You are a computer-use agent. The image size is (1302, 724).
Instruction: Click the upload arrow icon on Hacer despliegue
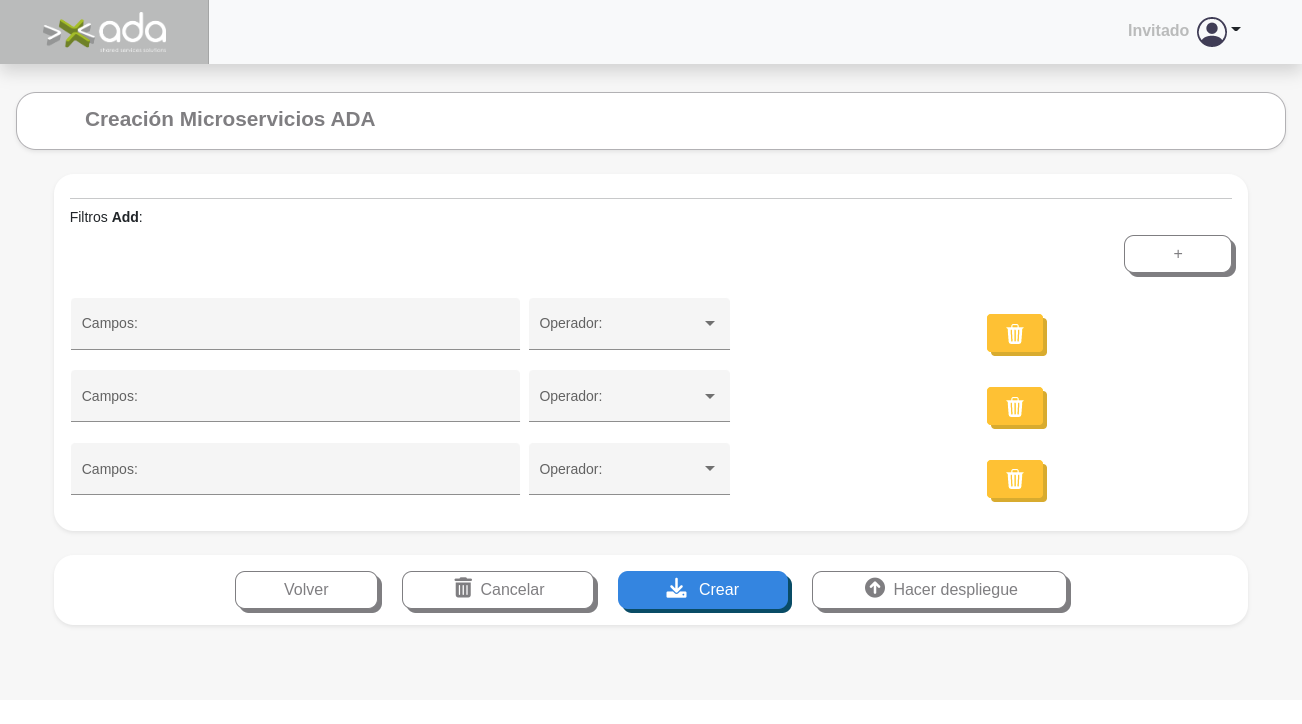pos(875,588)
